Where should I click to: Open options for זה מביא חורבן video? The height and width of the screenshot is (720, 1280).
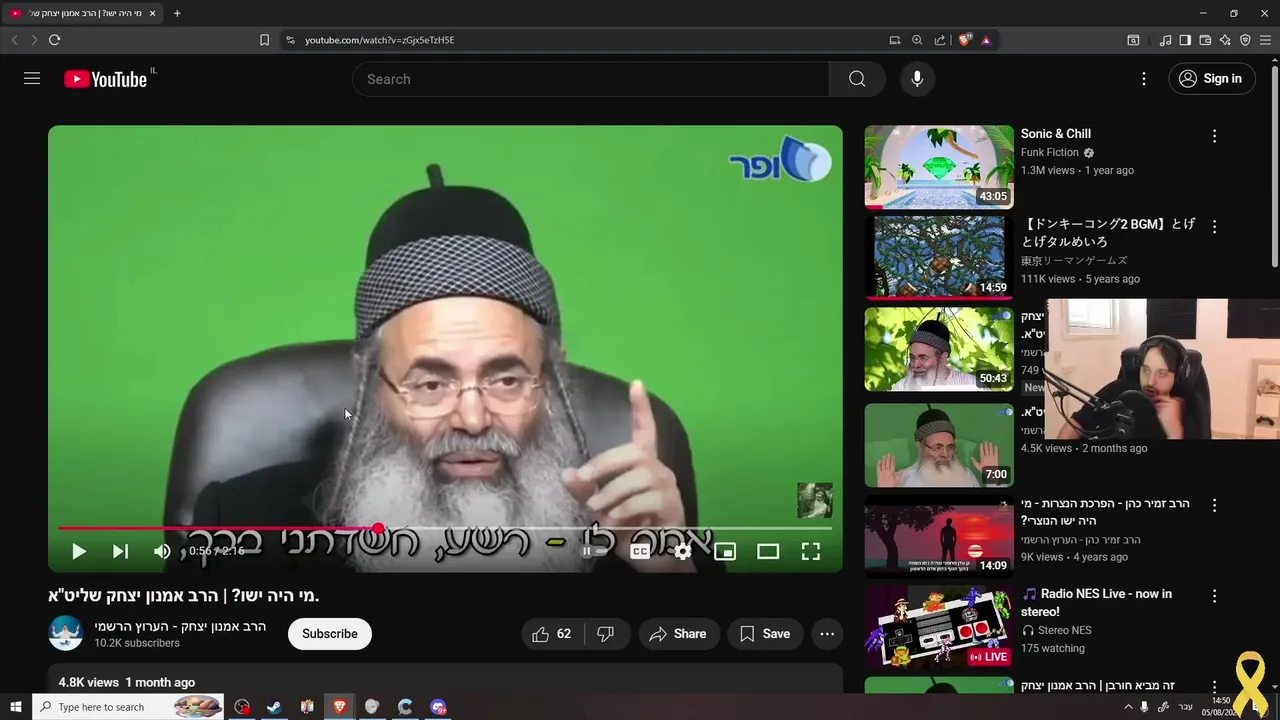pyautogui.click(x=1215, y=686)
